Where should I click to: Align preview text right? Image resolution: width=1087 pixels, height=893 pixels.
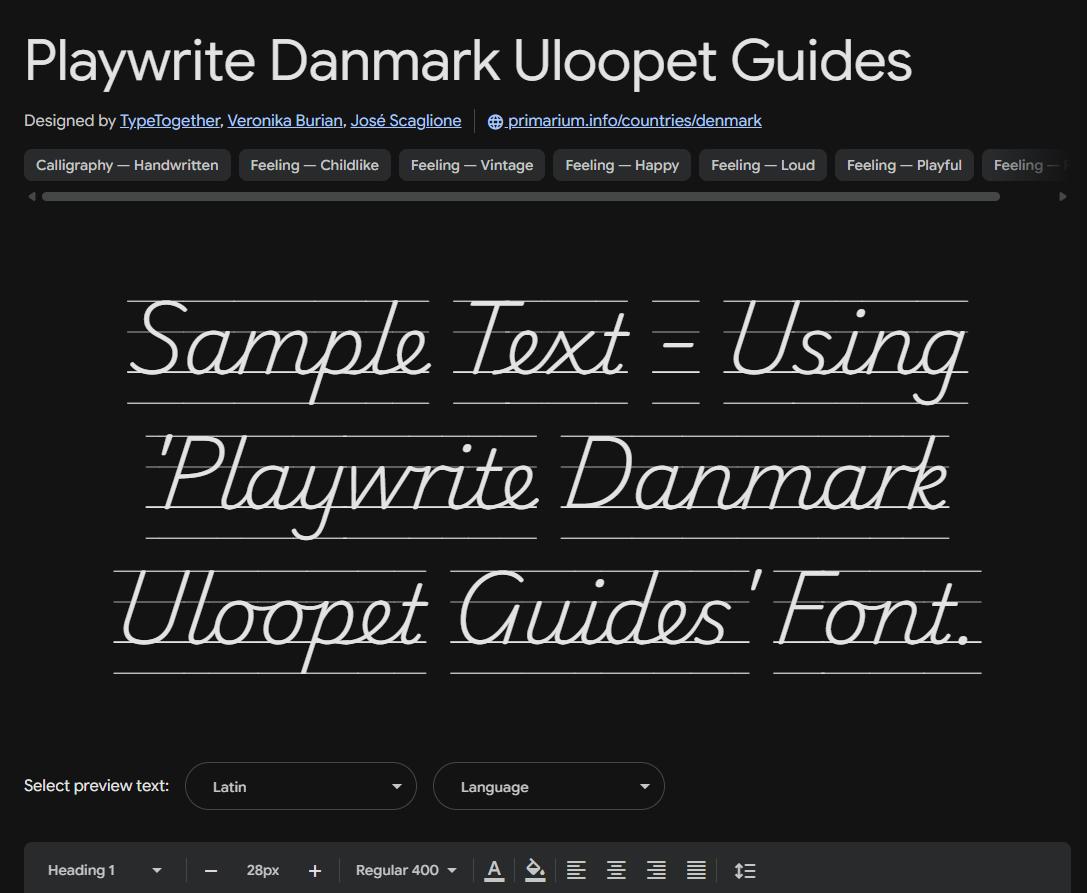pyautogui.click(x=656, y=870)
